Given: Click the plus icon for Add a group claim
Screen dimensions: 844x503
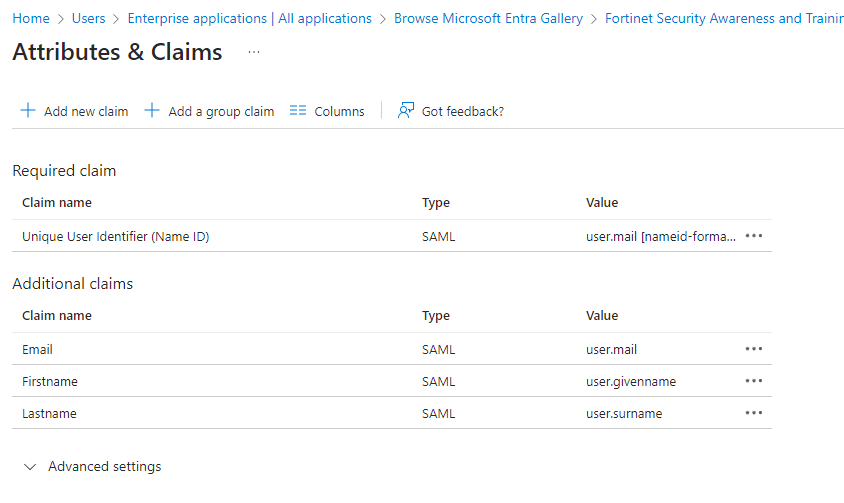Looking at the screenshot, I should click(152, 111).
